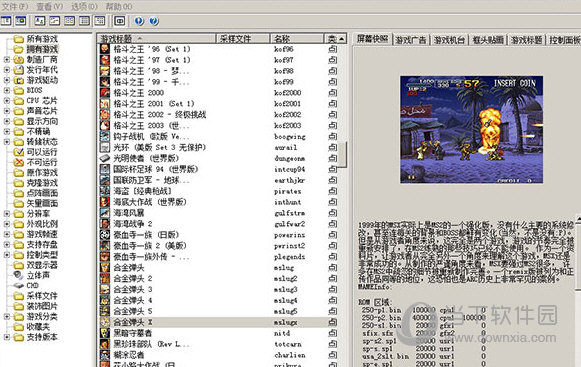
Task: Select the ROM name kof2003
Action: pyautogui.click(x=288, y=126)
